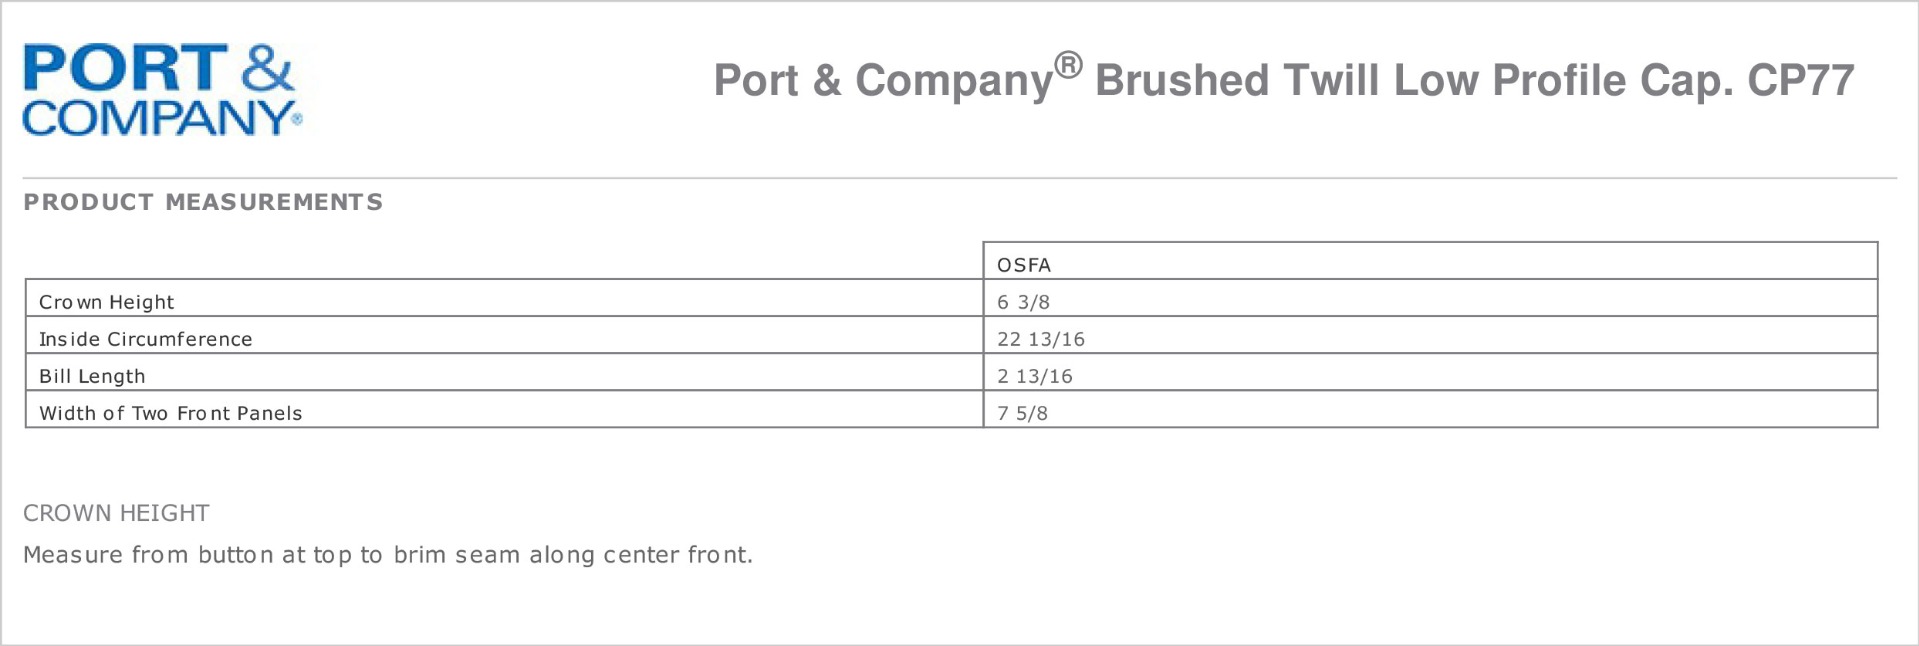Select the OSFA column header
The image size is (1919, 646).
click(1024, 265)
